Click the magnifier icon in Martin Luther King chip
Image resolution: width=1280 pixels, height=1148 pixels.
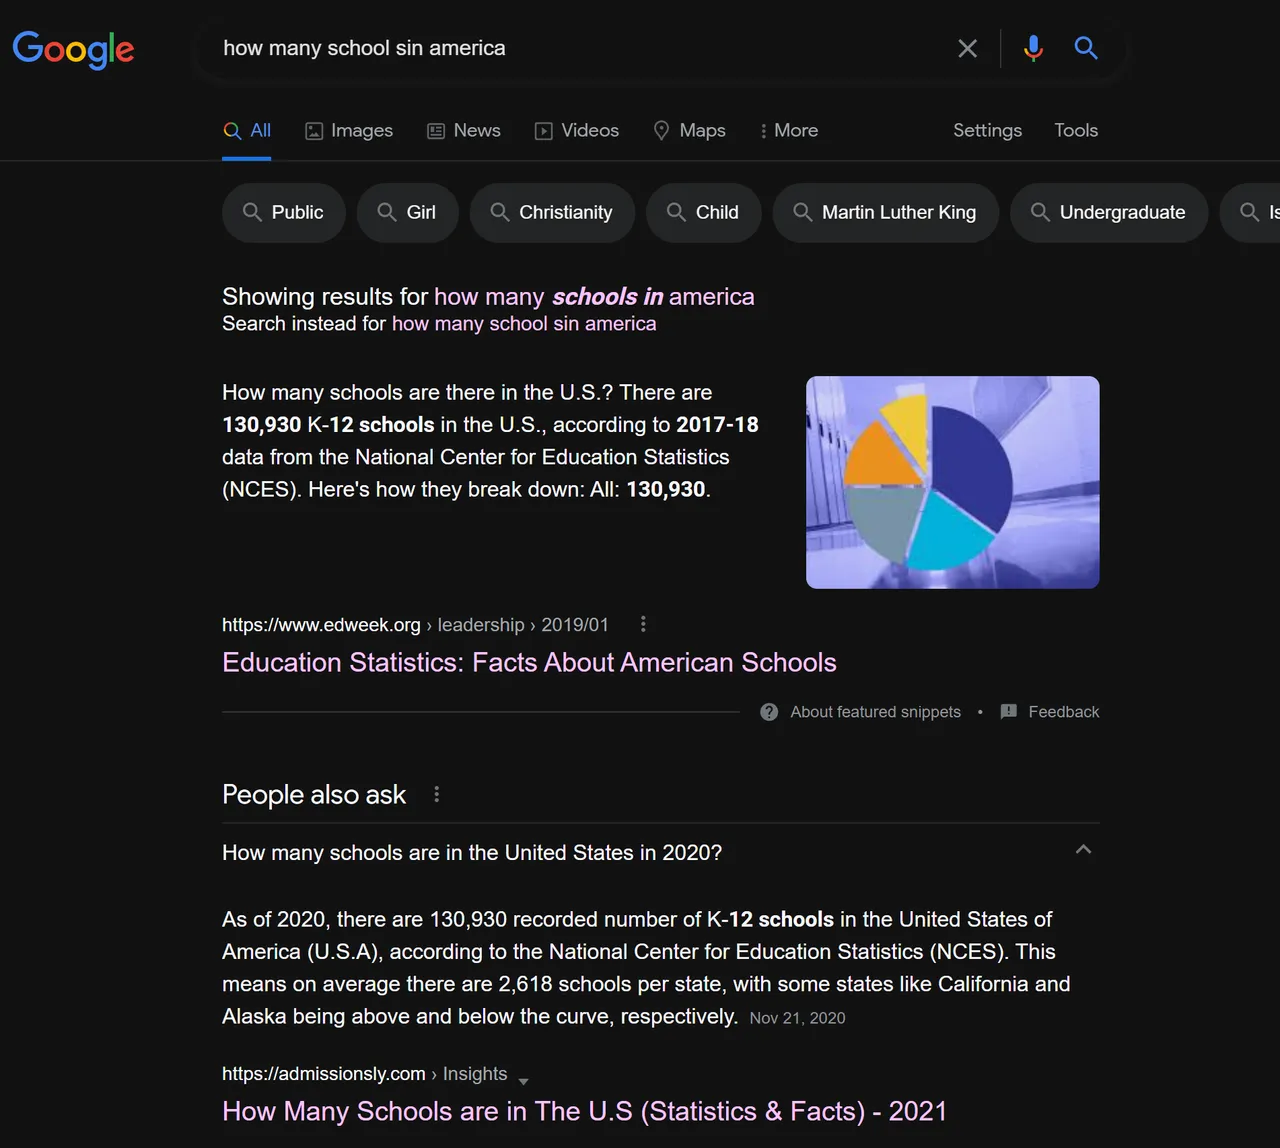click(x=803, y=212)
